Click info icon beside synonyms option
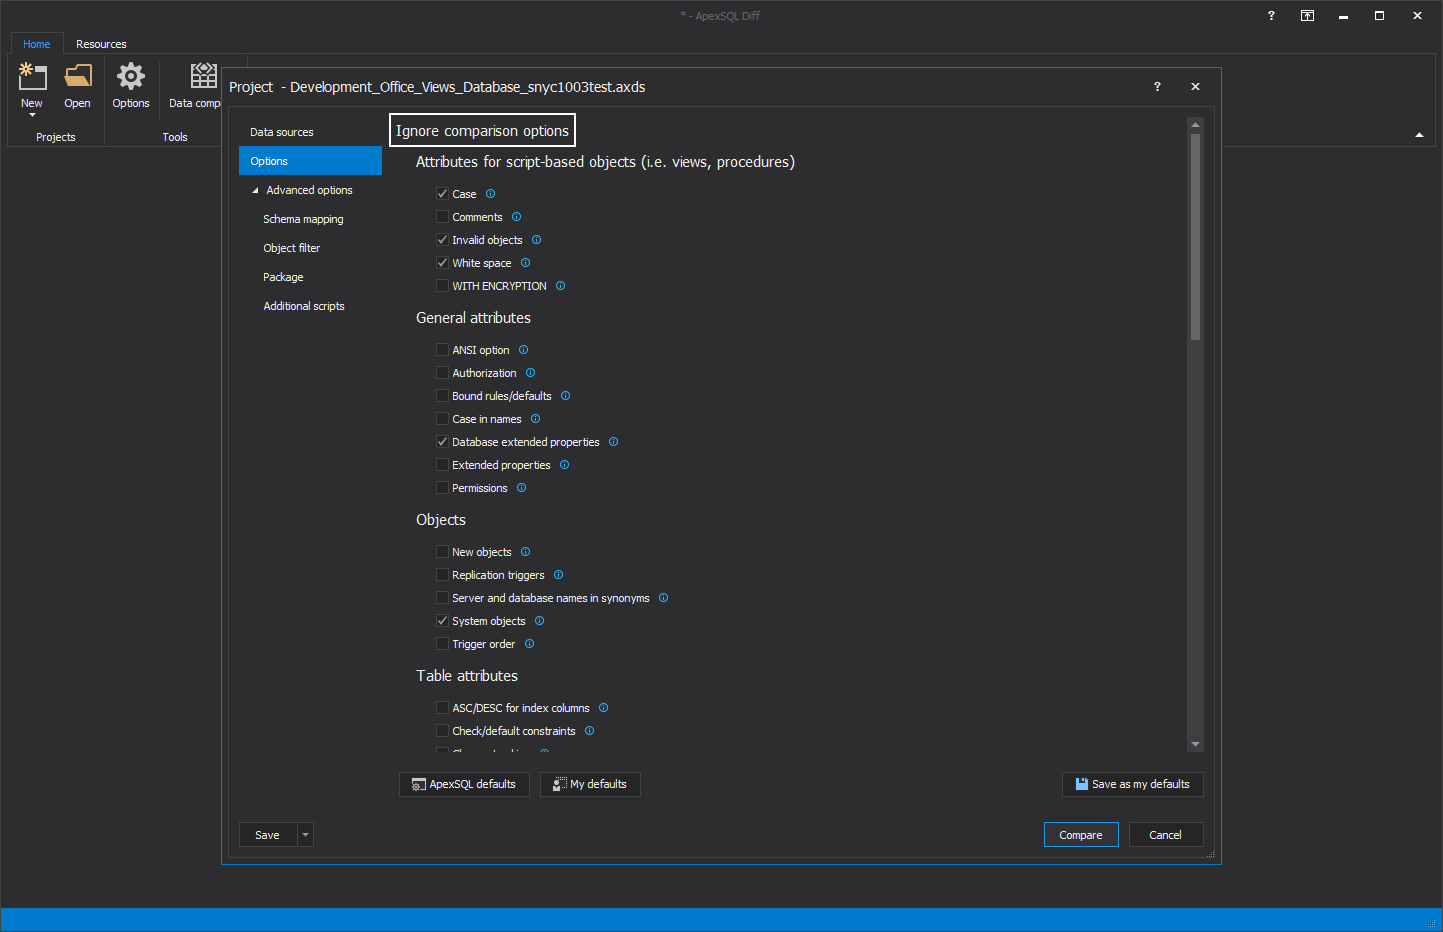The width and height of the screenshot is (1443, 932). [x=663, y=598]
